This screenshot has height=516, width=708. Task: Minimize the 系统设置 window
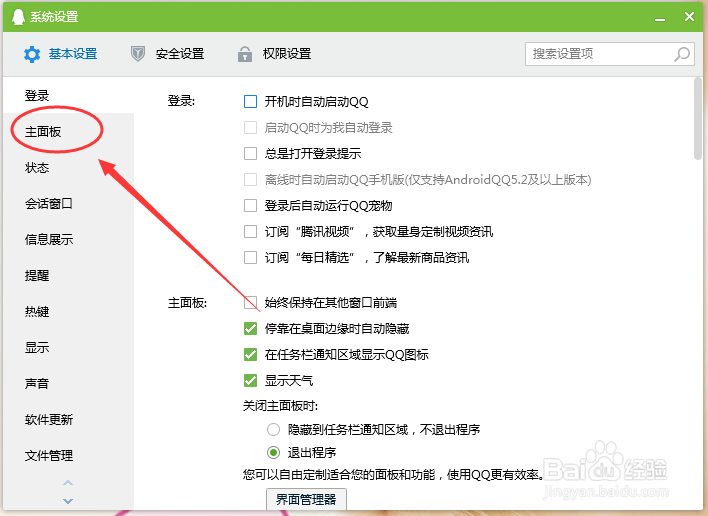(660, 18)
